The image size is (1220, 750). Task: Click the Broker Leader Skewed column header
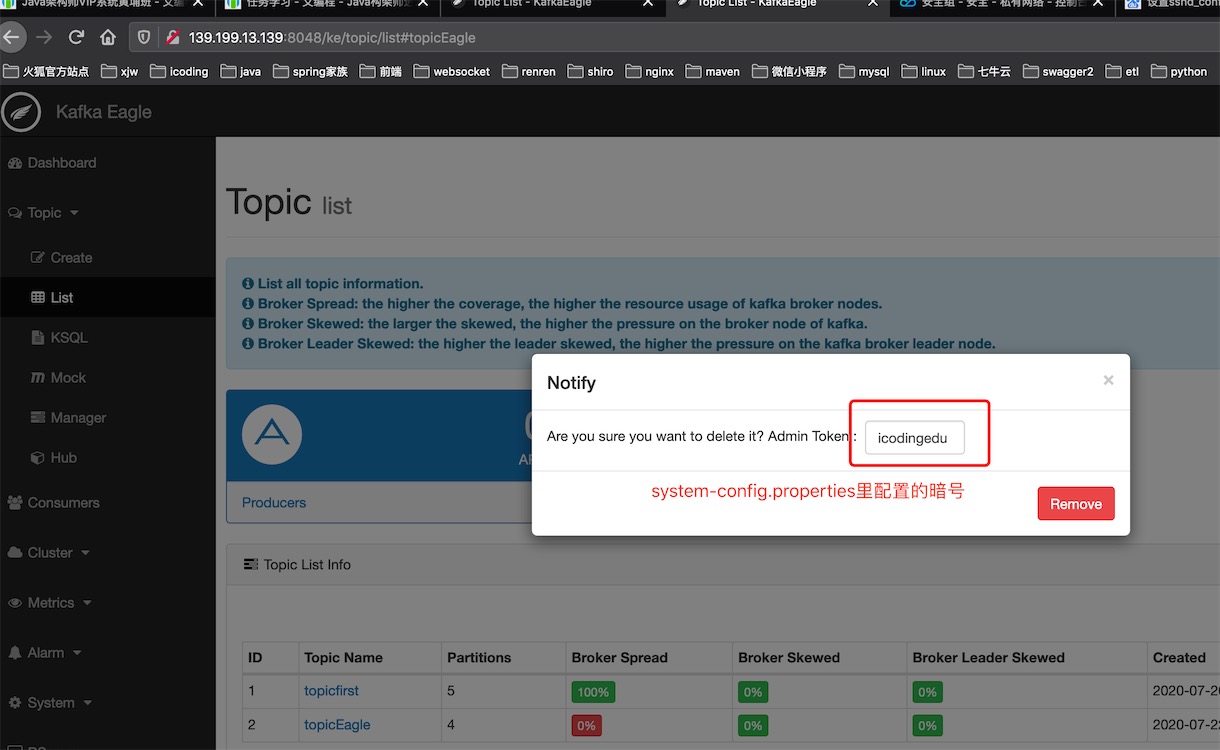coord(988,658)
